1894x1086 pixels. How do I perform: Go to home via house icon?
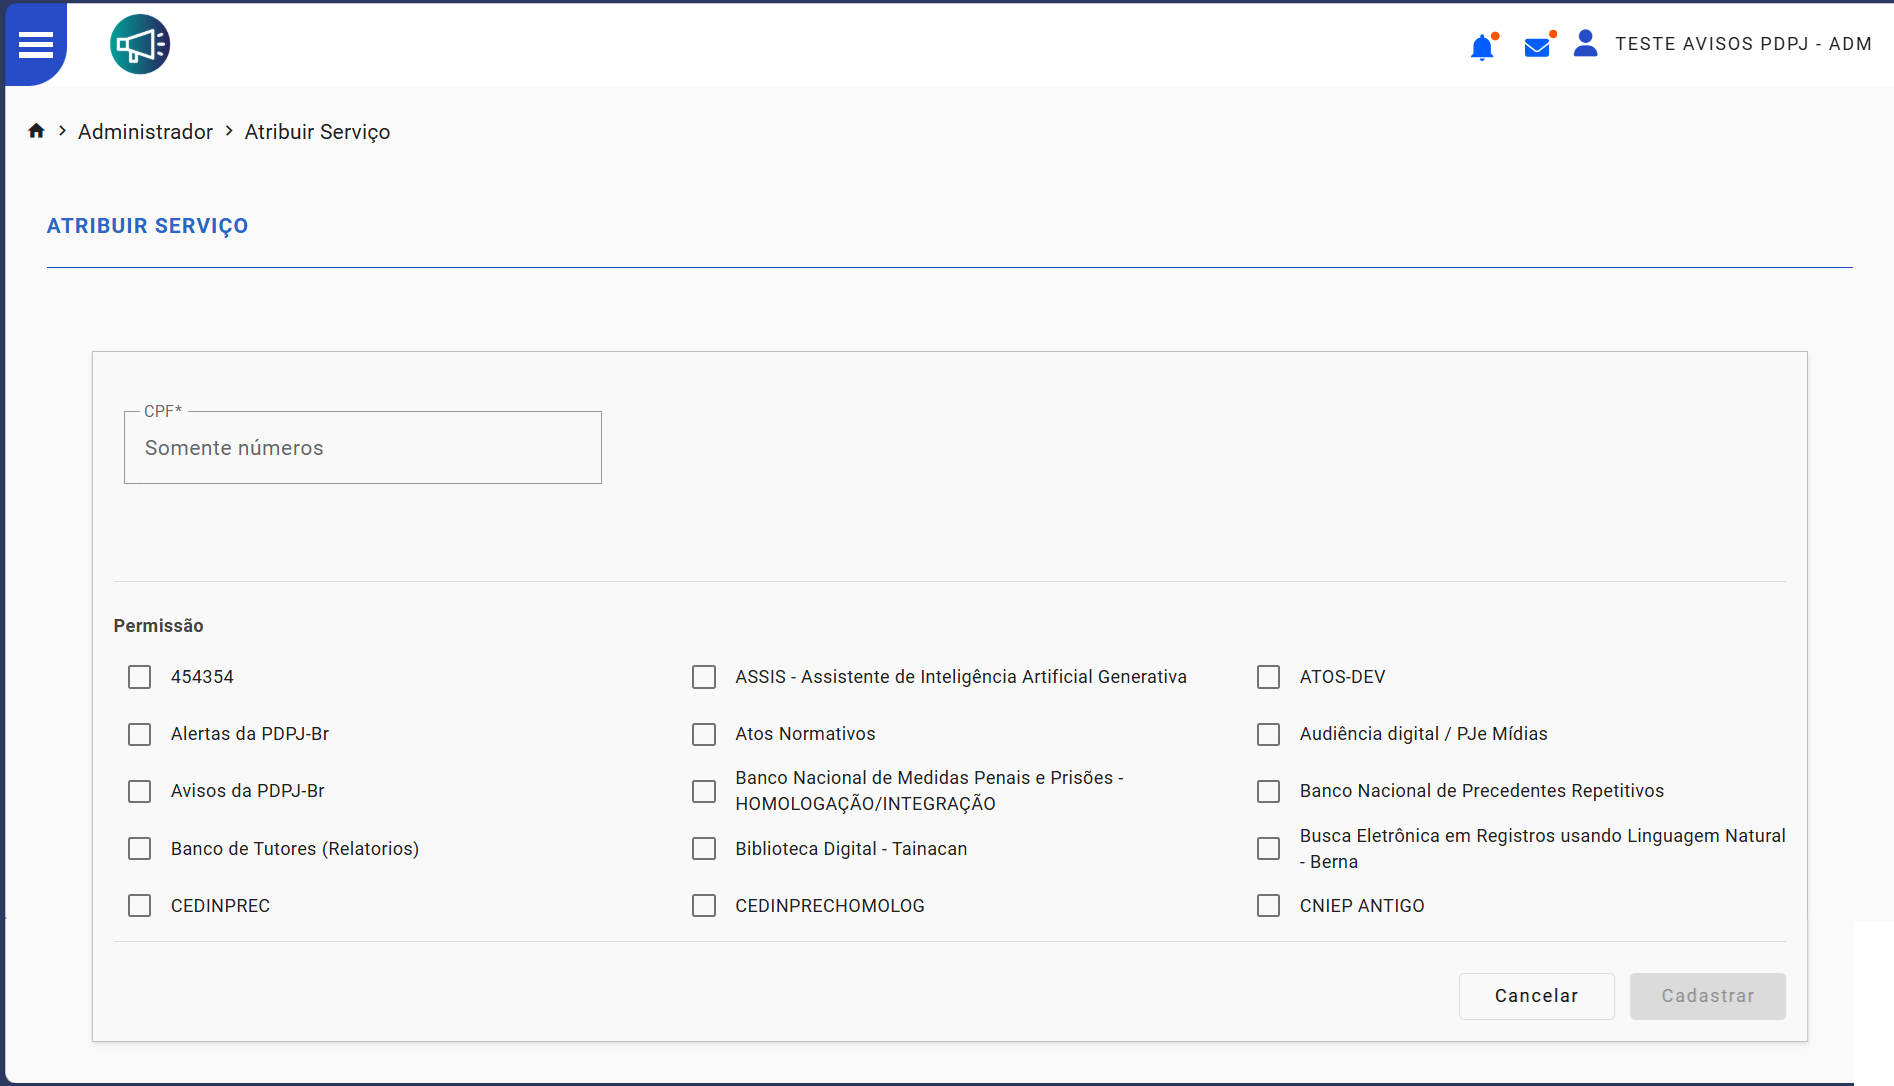tap(37, 131)
